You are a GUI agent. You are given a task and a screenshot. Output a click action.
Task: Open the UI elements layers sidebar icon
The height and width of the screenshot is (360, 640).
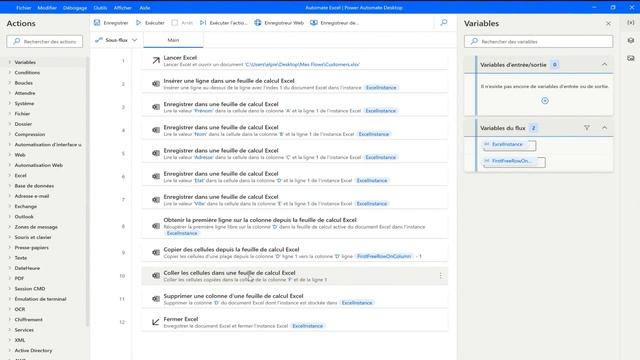coord(631,40)
